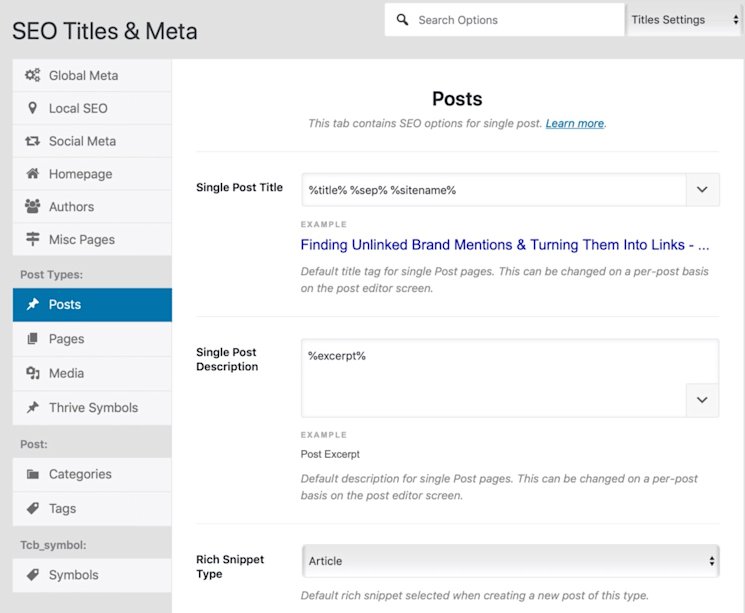Click the gears icon beside Global Meta
This screenshot has width=745, height=613.
click(x=33, y=76)
